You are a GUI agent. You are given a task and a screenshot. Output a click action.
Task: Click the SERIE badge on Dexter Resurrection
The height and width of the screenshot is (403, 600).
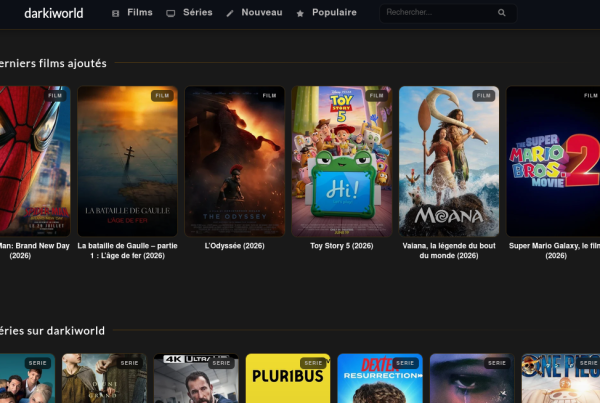pyautogui.click(x=405, y=363)
